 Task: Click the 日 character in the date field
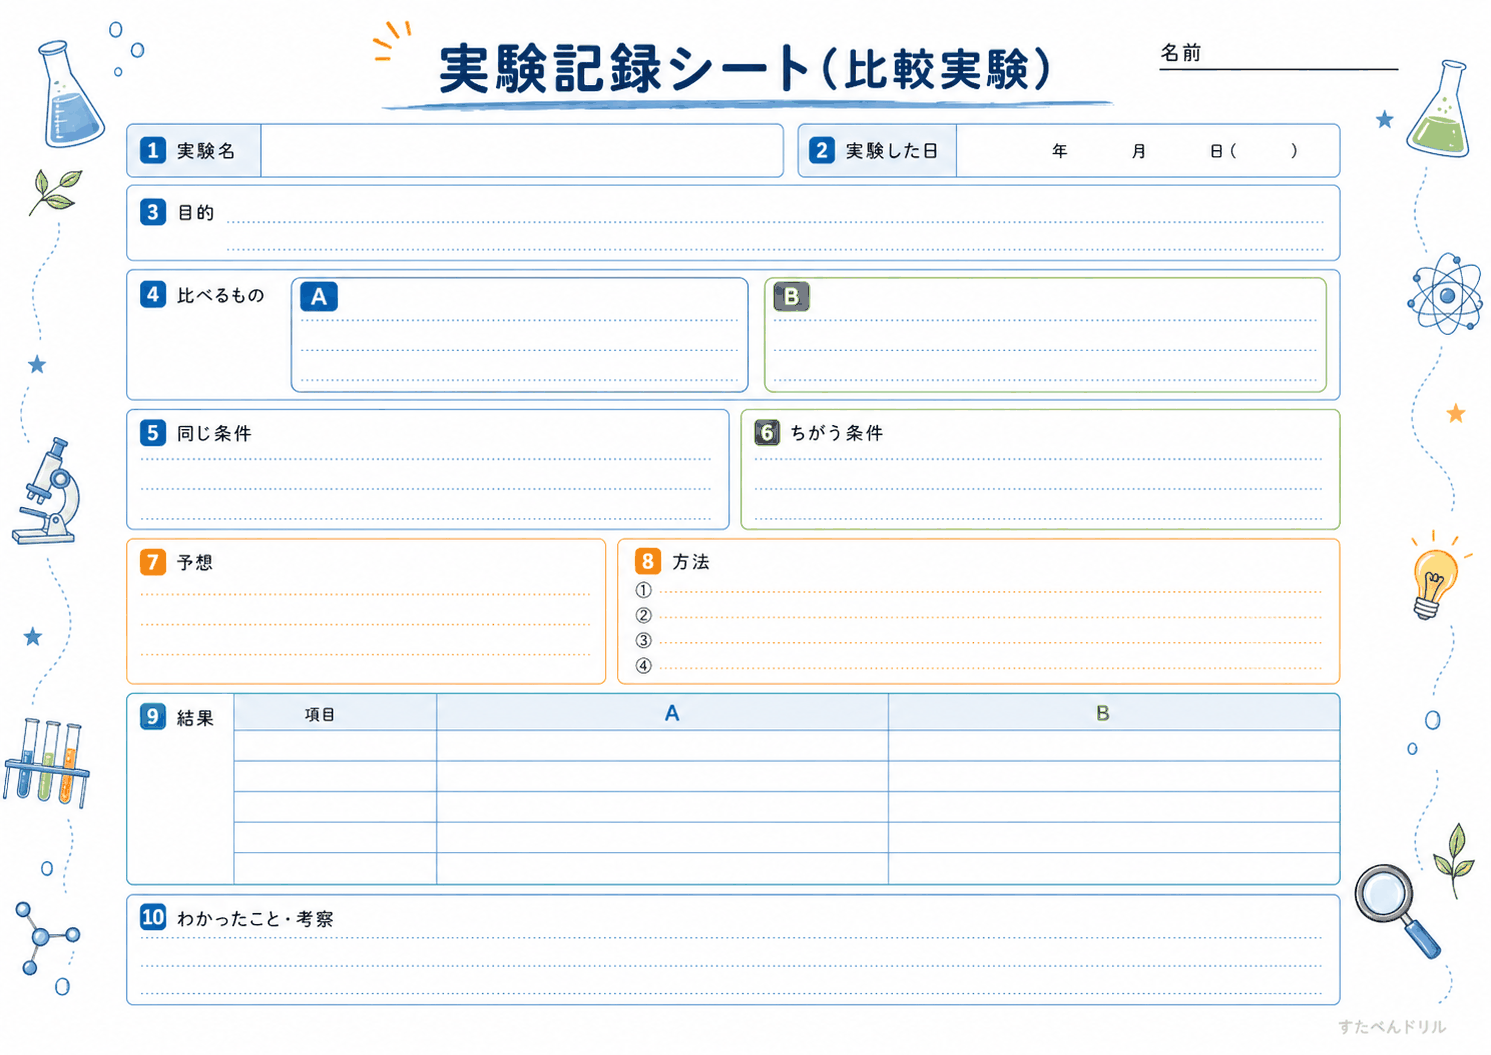click(1216, 151)
